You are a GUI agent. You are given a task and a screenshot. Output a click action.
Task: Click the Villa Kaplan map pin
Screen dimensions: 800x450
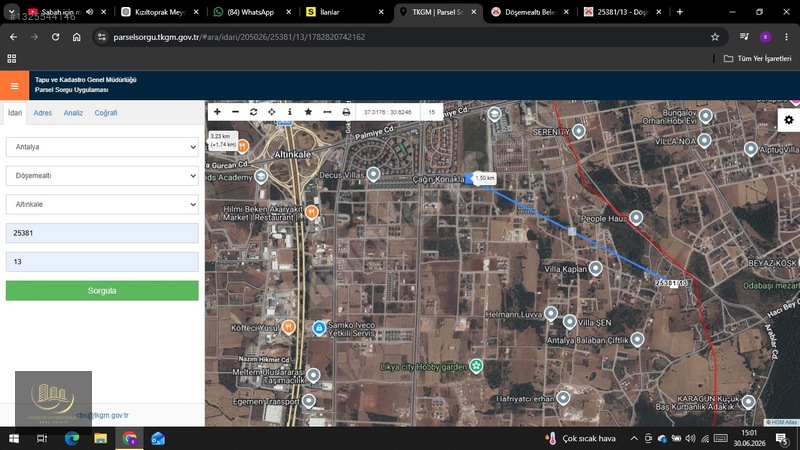(x=595, y=268)
